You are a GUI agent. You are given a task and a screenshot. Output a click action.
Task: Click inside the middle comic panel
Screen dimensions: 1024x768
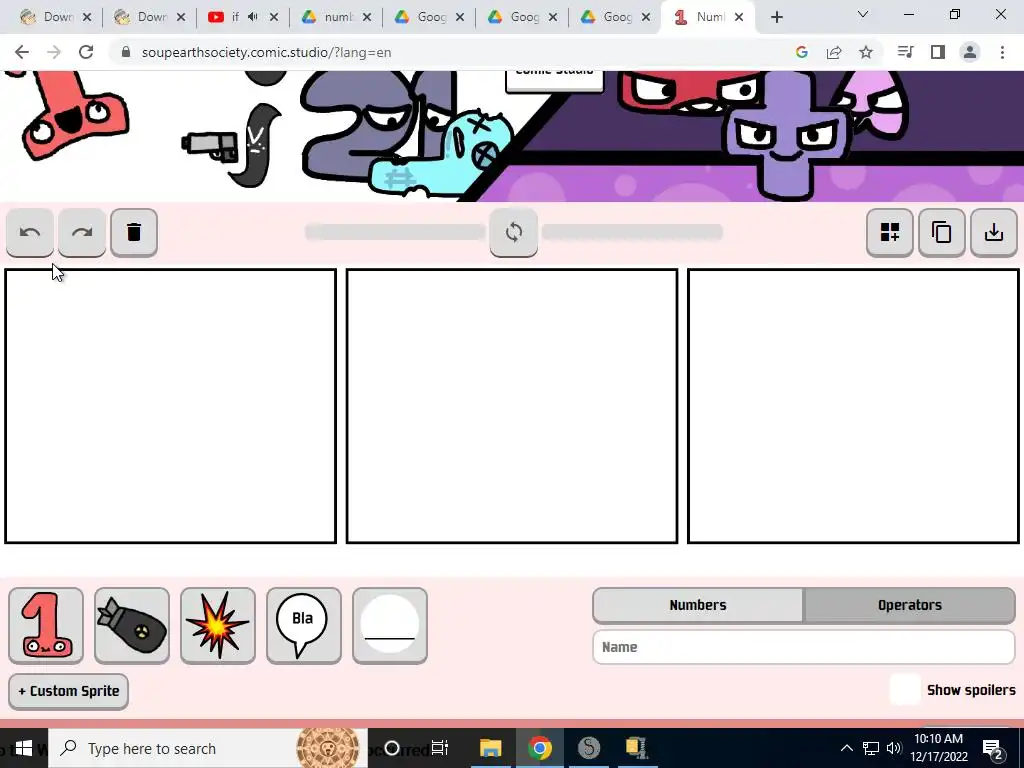click(x=512, y=406)
